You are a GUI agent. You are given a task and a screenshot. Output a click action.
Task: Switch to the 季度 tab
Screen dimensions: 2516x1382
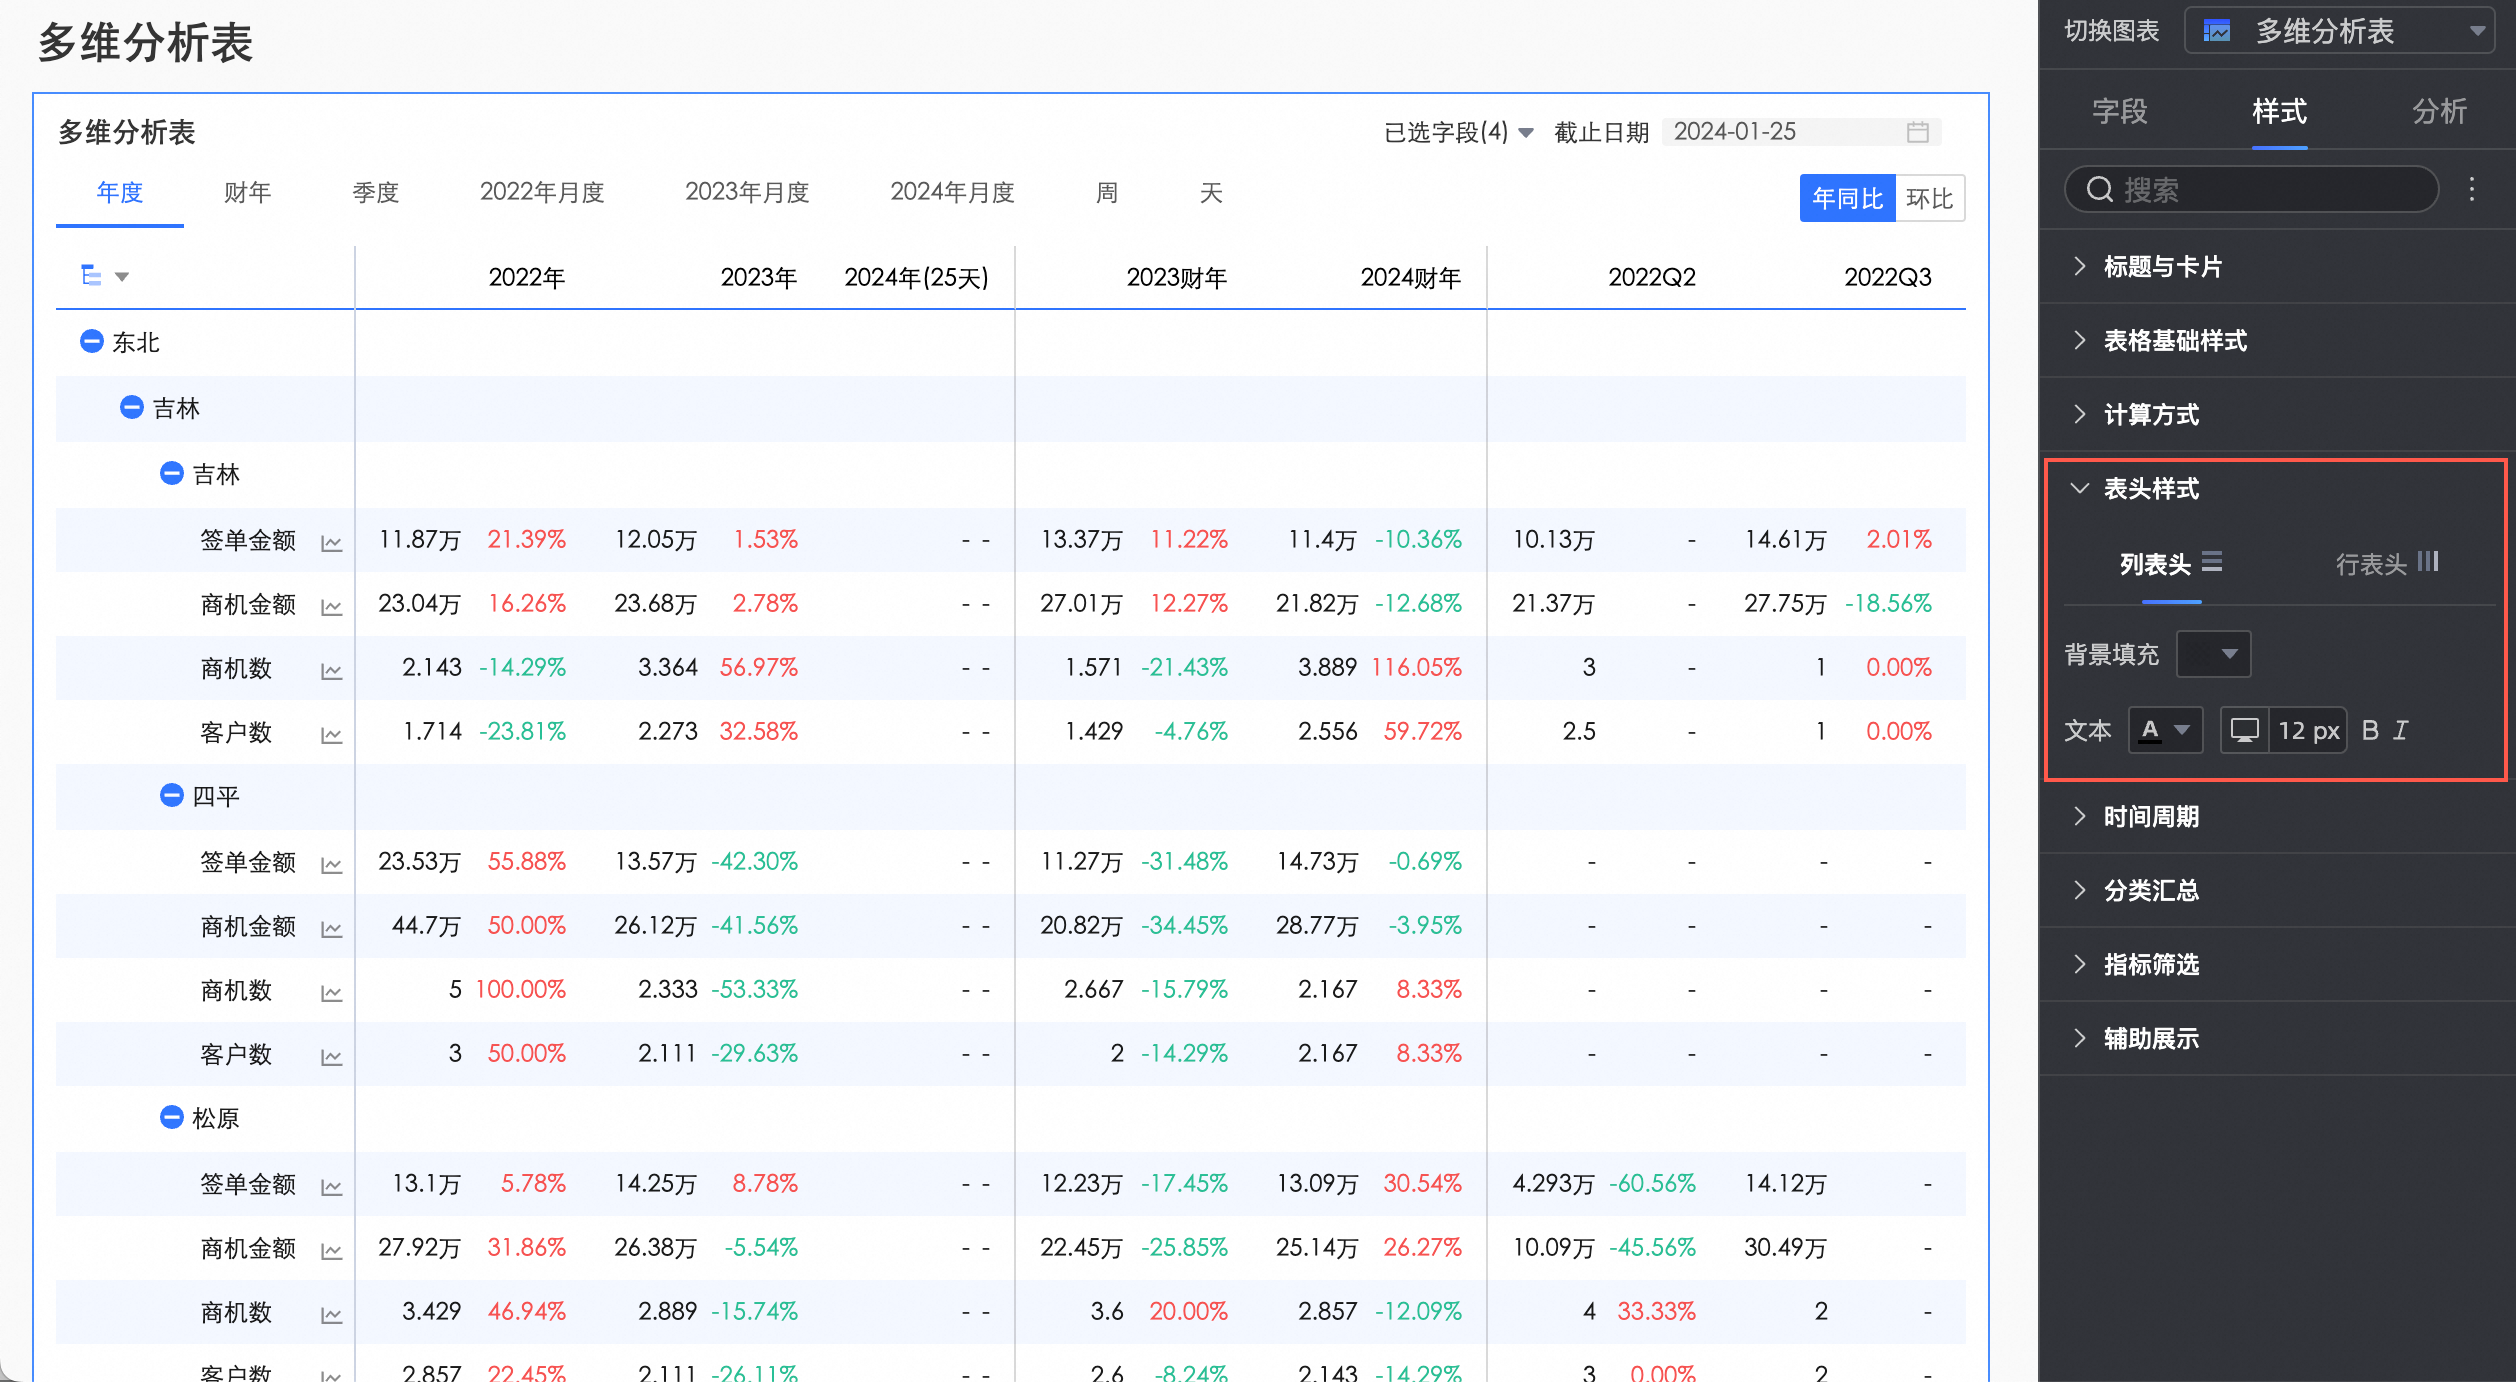pos(375,192)
